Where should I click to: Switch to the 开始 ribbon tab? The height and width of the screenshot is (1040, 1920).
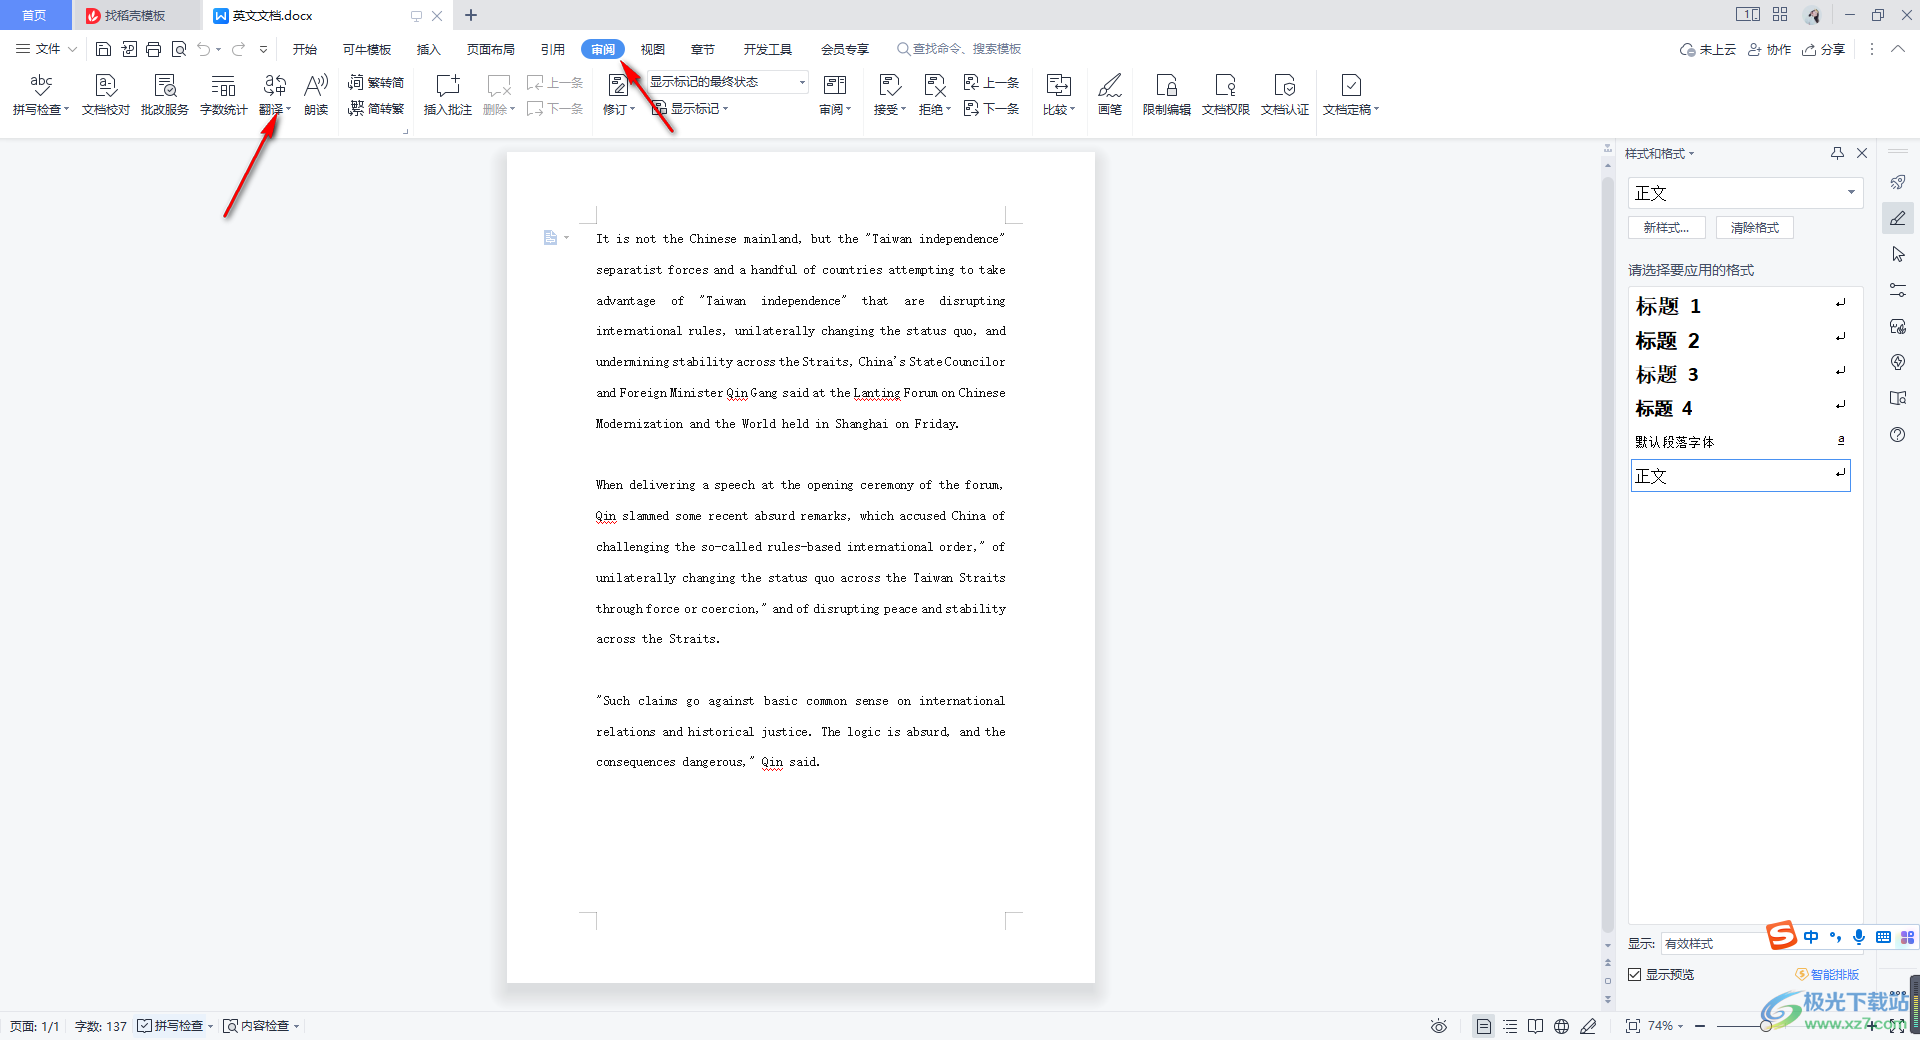pos(305,49)
